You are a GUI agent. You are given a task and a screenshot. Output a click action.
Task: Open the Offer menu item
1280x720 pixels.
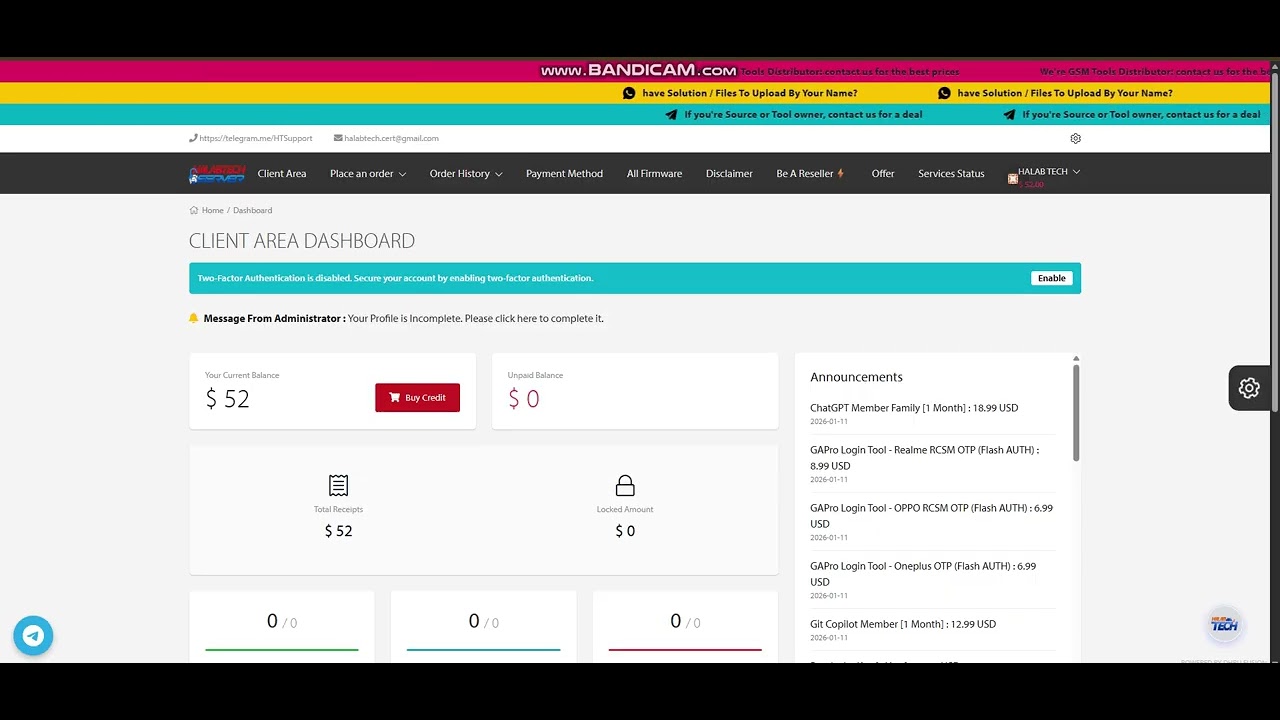point(883,174)
